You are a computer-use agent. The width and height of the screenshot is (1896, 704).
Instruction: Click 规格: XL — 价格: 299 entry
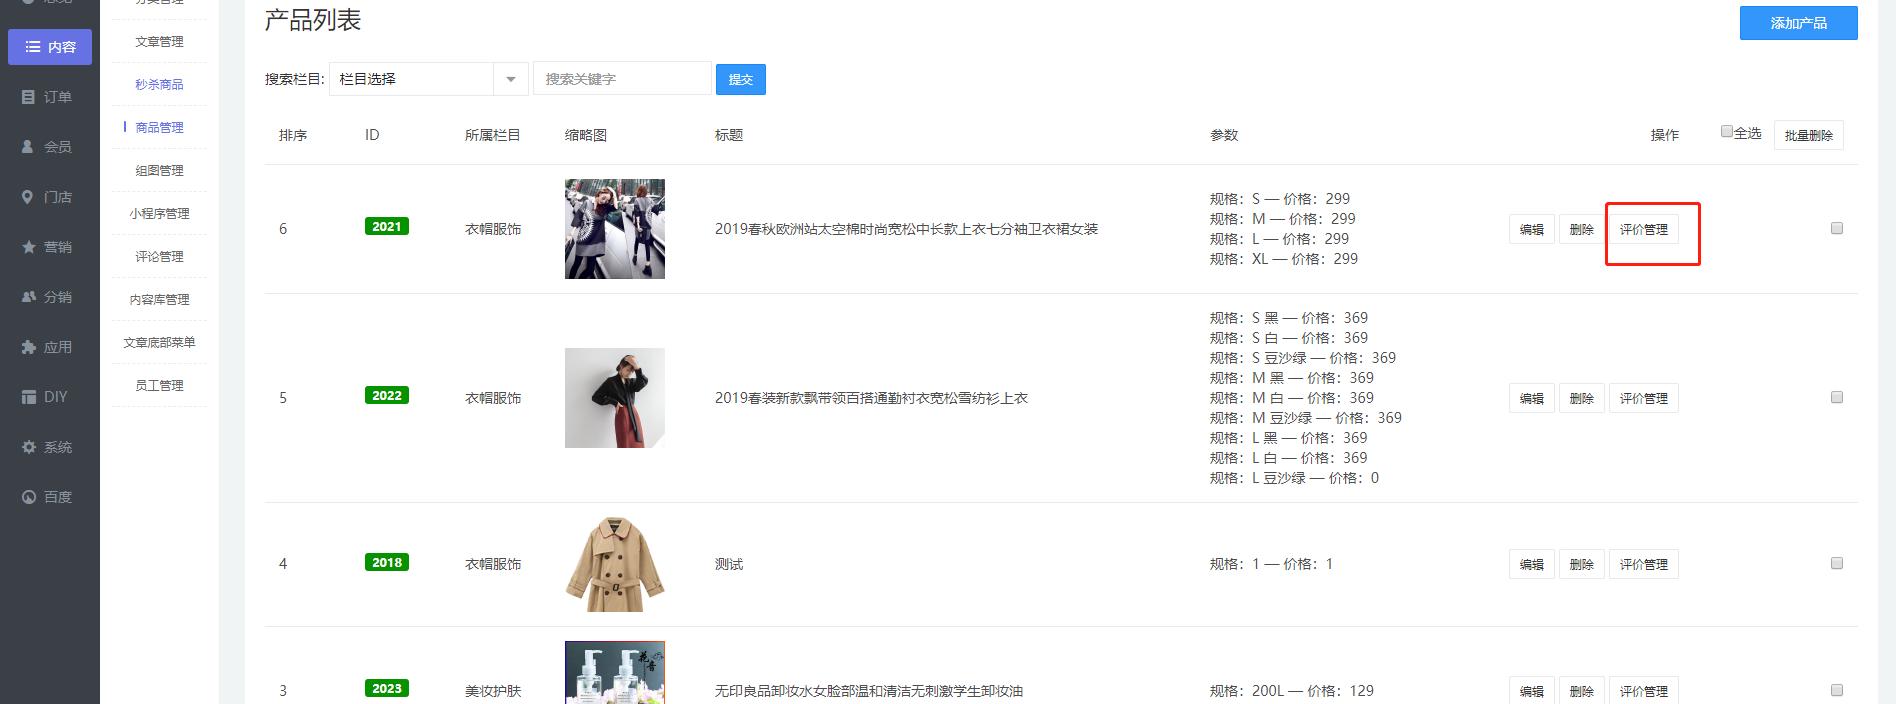tap(1284, 259)
